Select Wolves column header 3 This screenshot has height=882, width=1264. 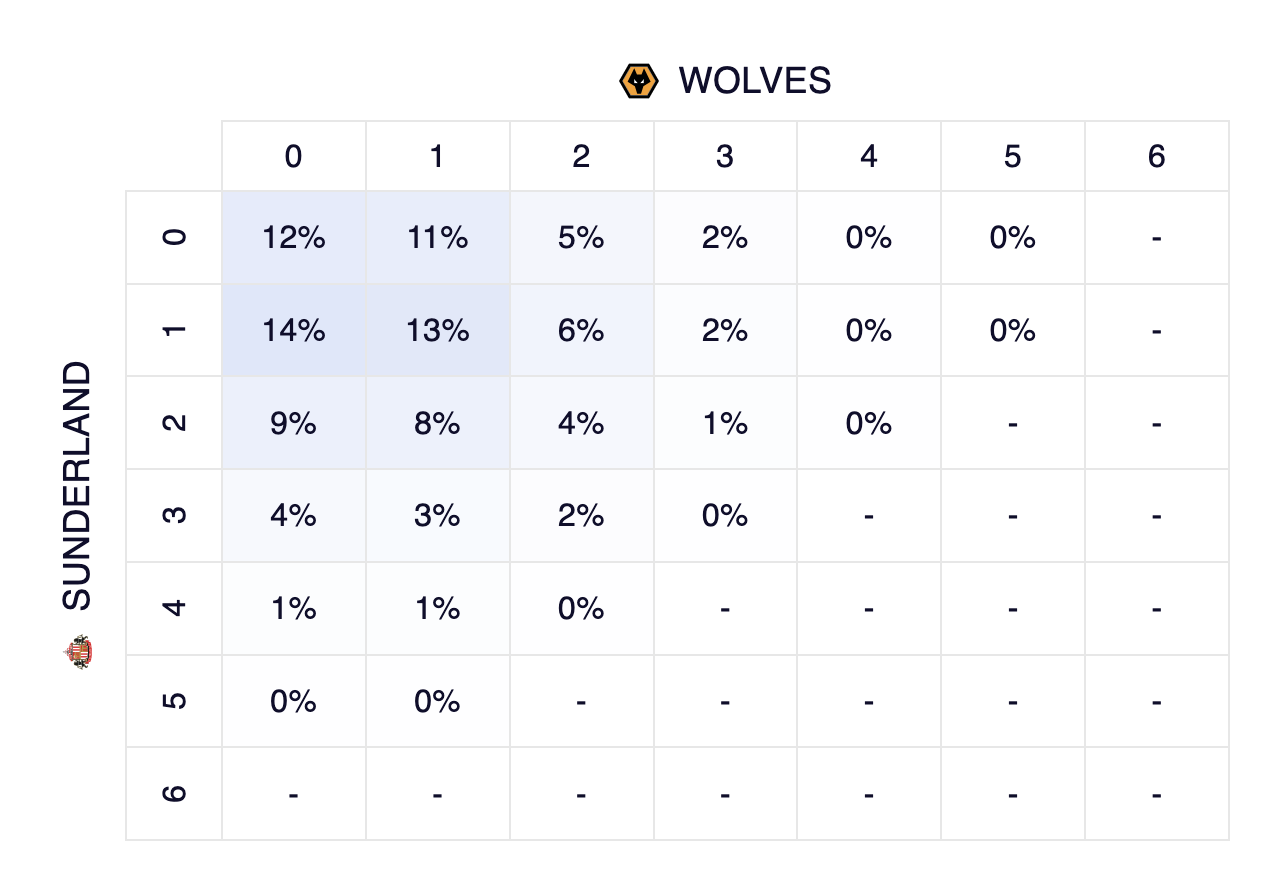725,157
